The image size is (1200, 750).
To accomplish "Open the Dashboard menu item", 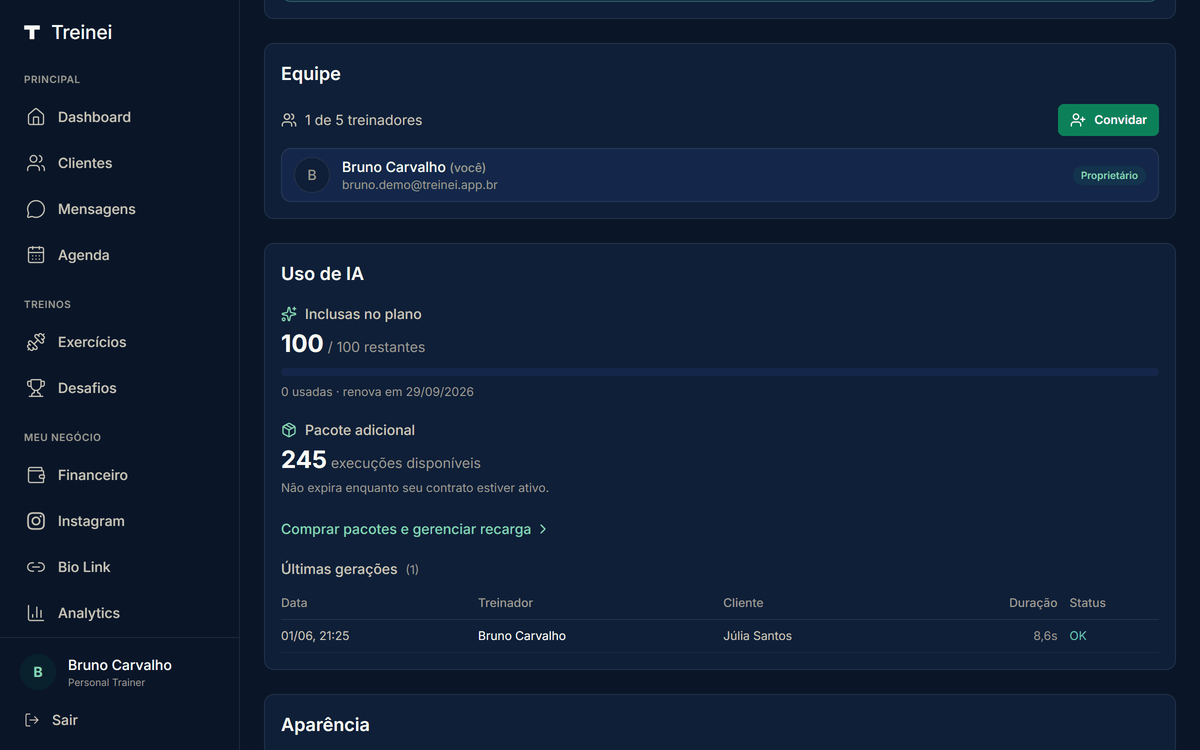I will (120, 117).
